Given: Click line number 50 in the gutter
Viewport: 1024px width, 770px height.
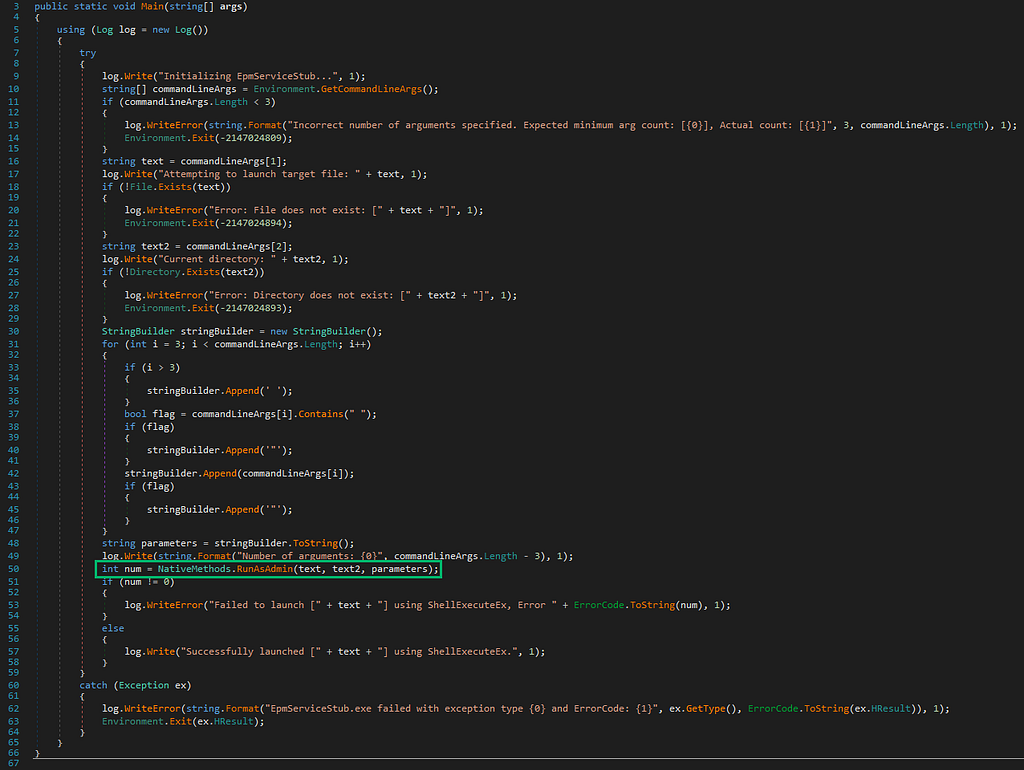Looking at the screenshot, I should tap(14, 569).
